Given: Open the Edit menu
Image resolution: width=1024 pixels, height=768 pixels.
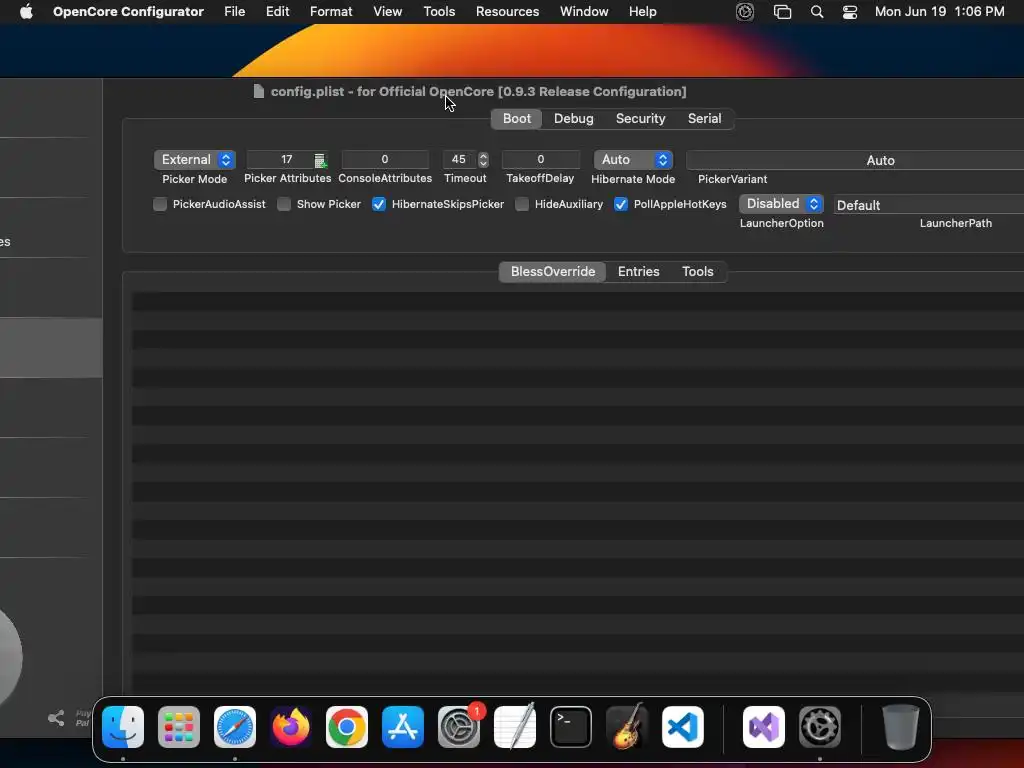Looking at the screenshot, I should [278, 12].
